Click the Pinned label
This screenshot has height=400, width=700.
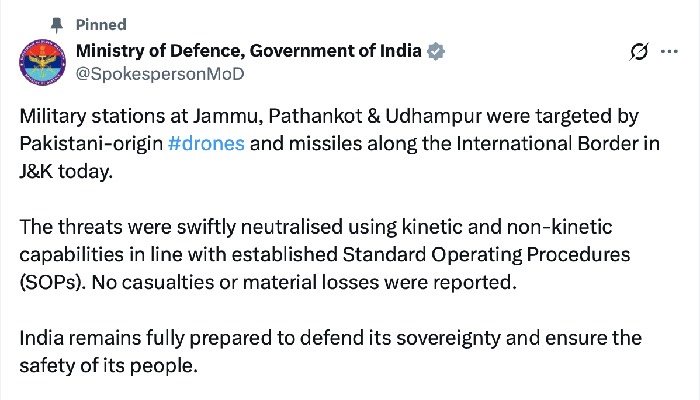tap(101, 25)
